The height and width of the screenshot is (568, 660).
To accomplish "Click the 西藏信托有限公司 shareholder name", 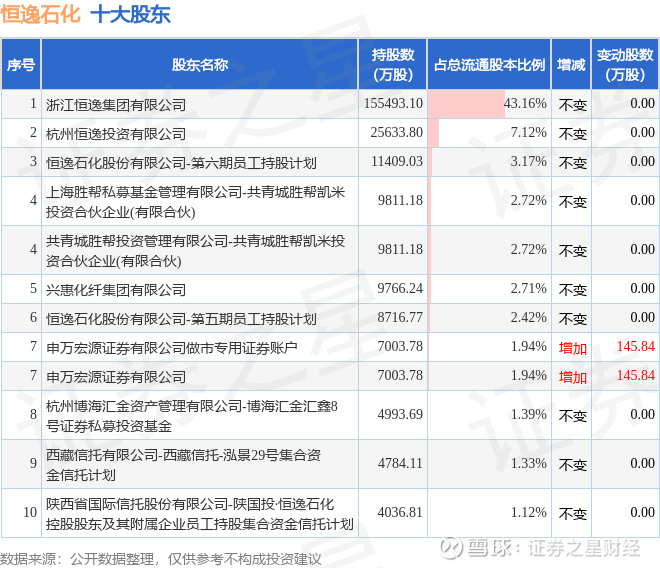I will tap(183, 465).
